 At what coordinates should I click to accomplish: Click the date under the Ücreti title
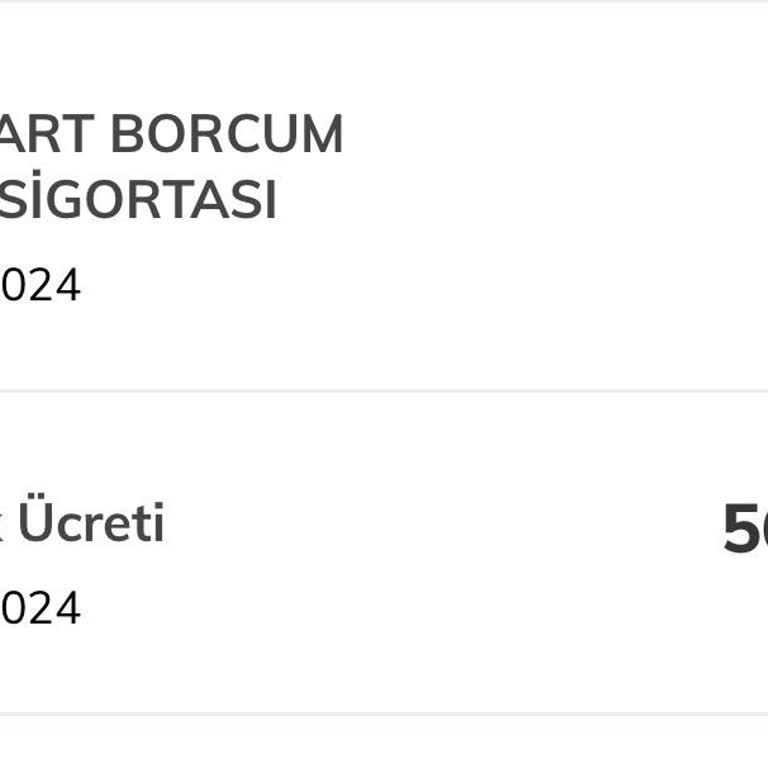40,608
